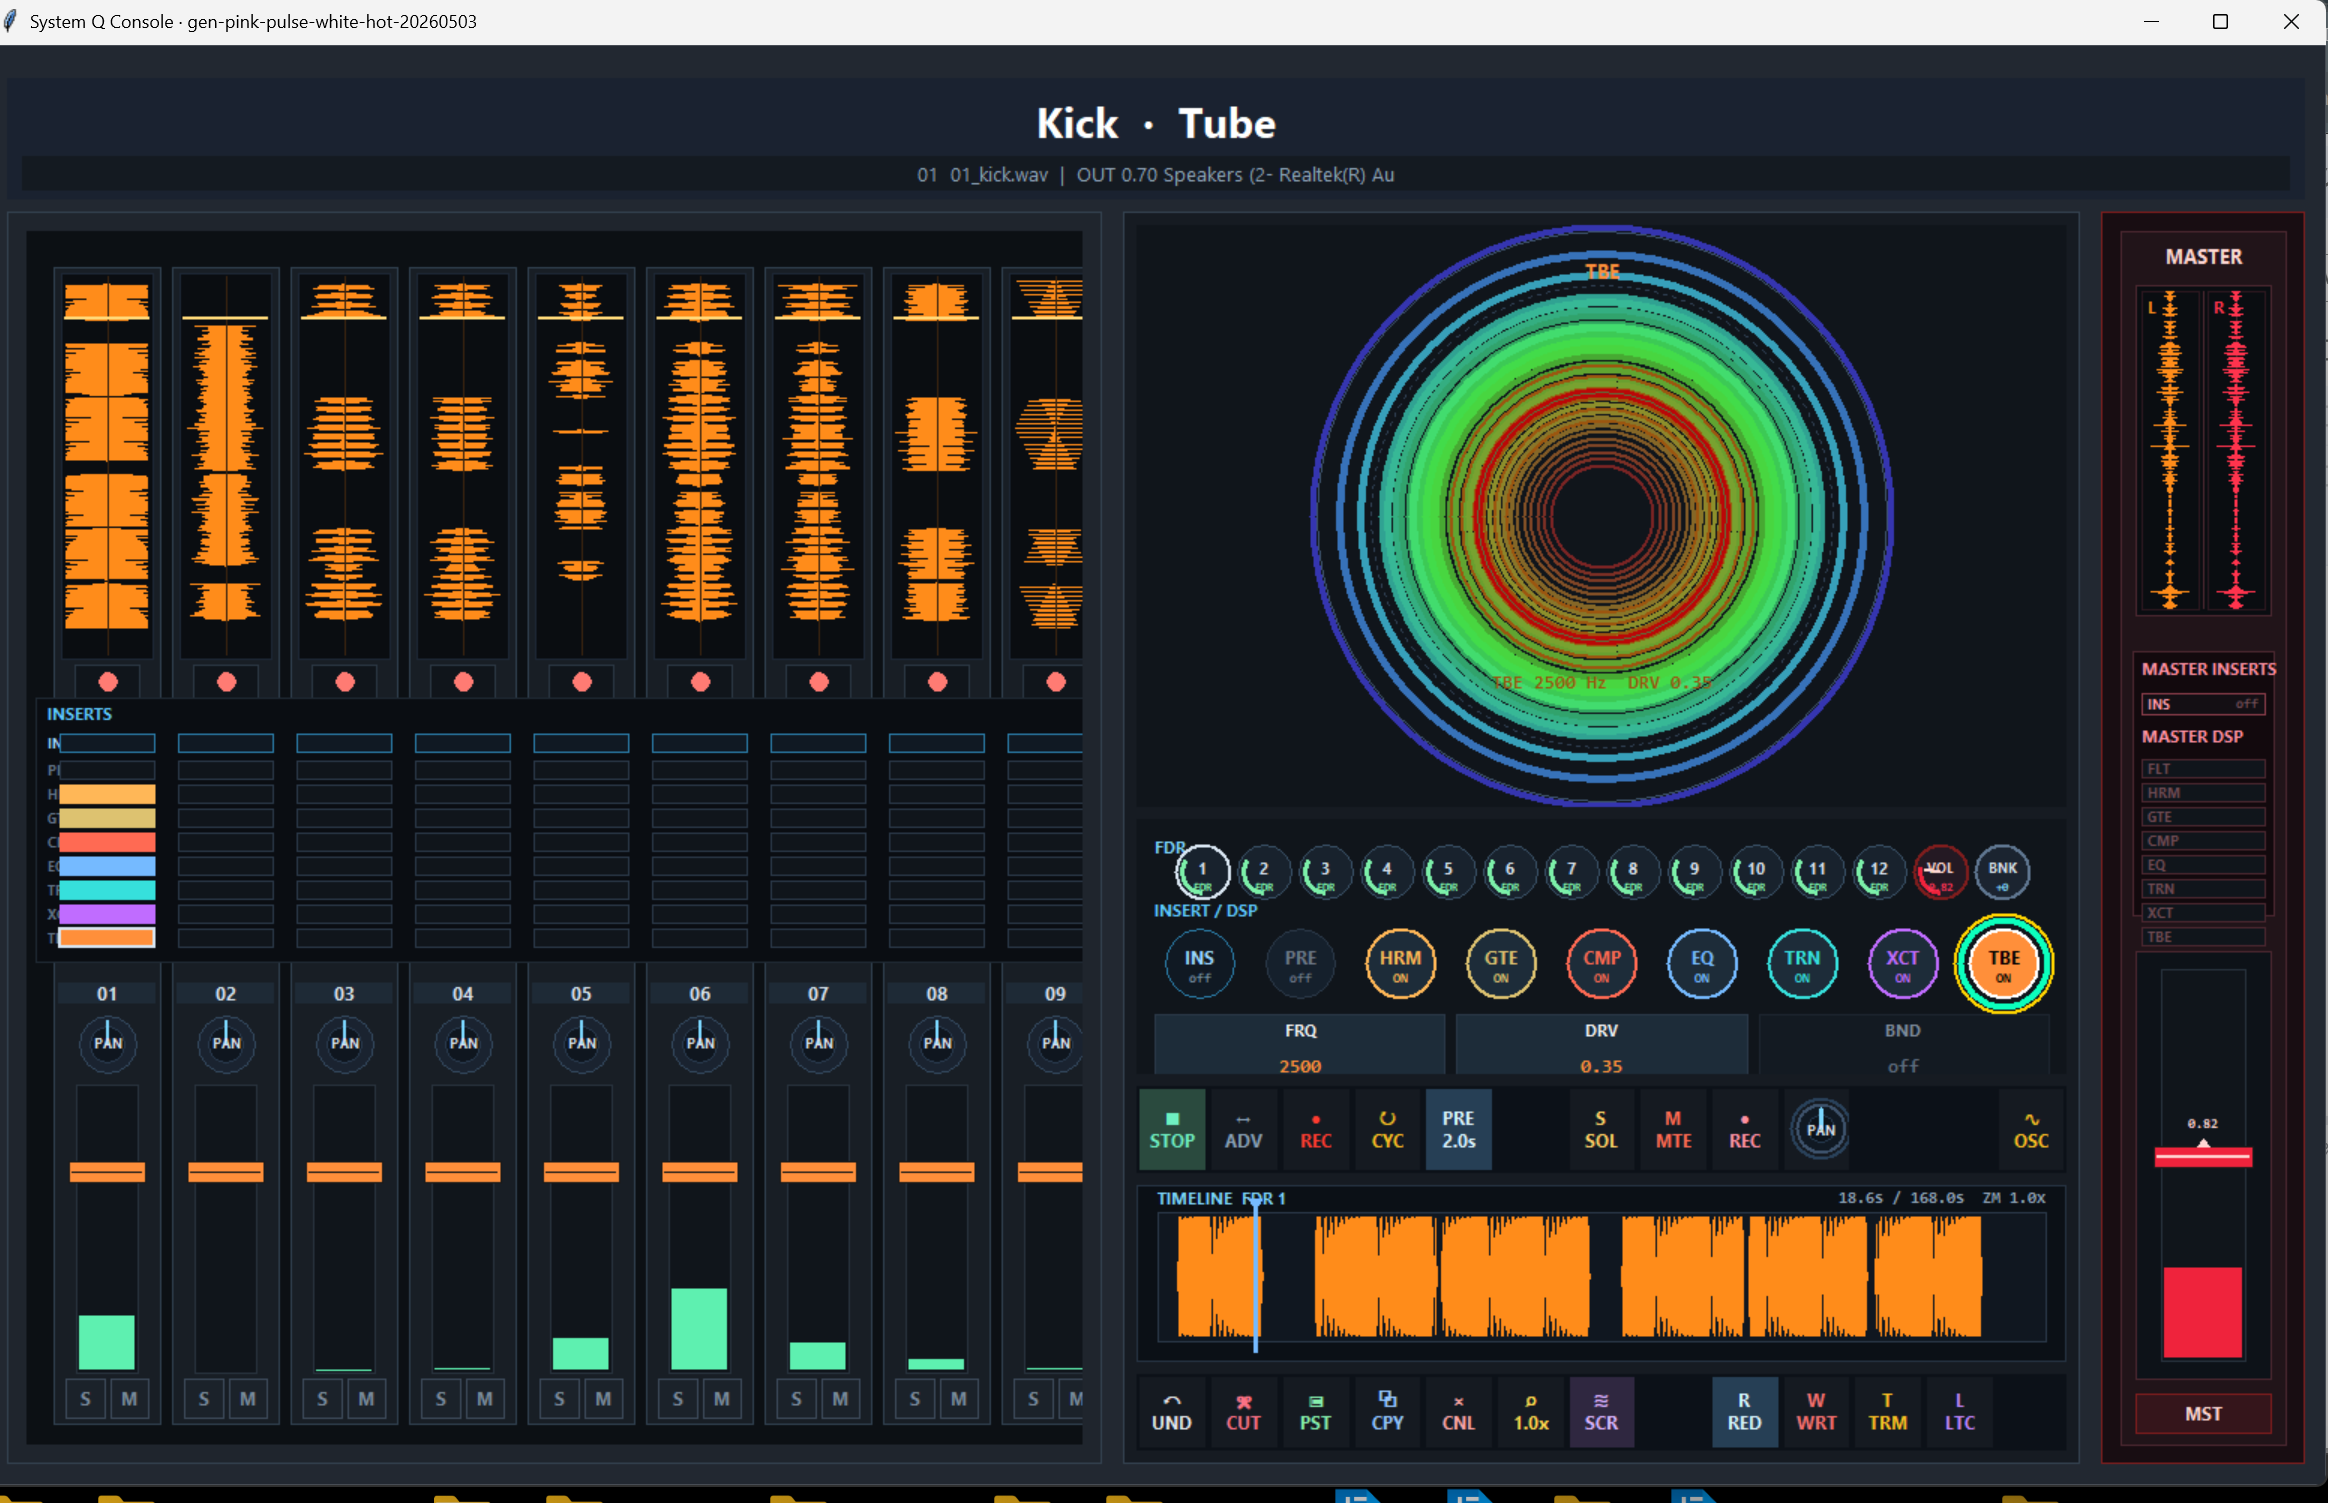Click the STOP transport button
2328x1503 pixels.
point(1171,1129)
